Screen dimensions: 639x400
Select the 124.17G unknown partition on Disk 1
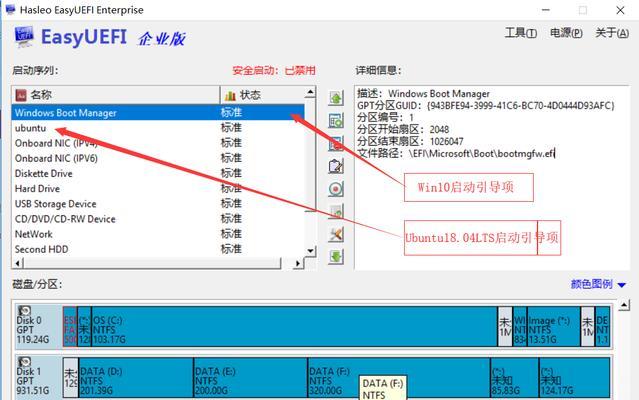pyautogui.click(x=575, y=377)
